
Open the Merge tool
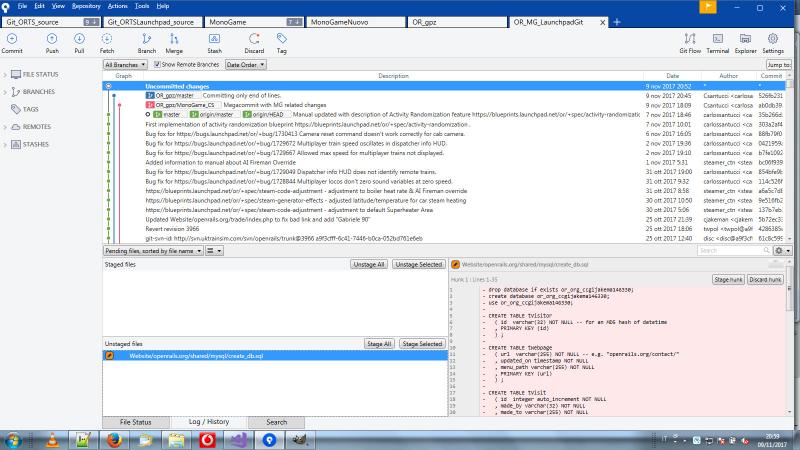pos(174,43)
